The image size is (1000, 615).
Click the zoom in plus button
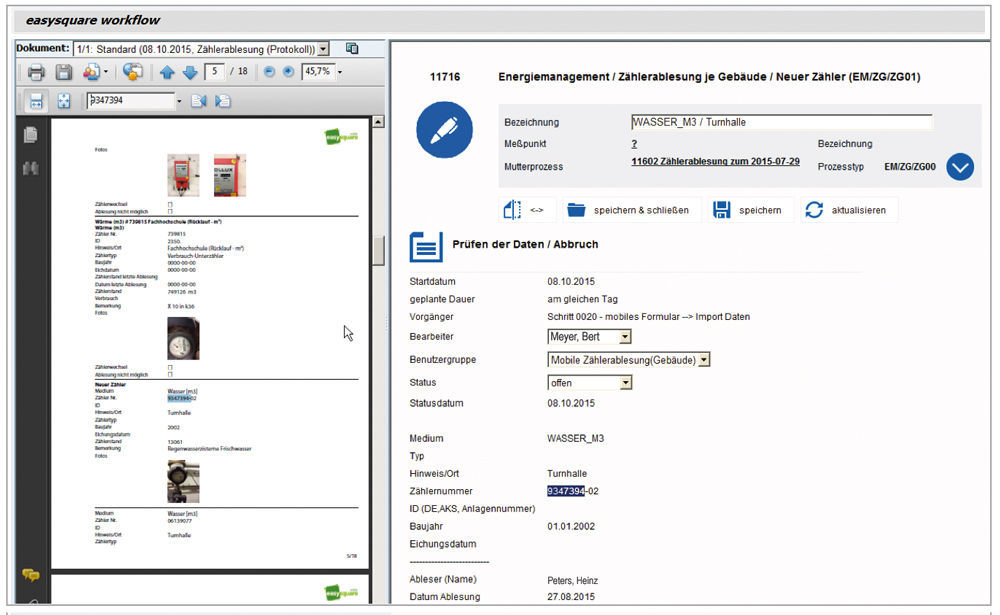pyautogui.click(x=289, y=72)
